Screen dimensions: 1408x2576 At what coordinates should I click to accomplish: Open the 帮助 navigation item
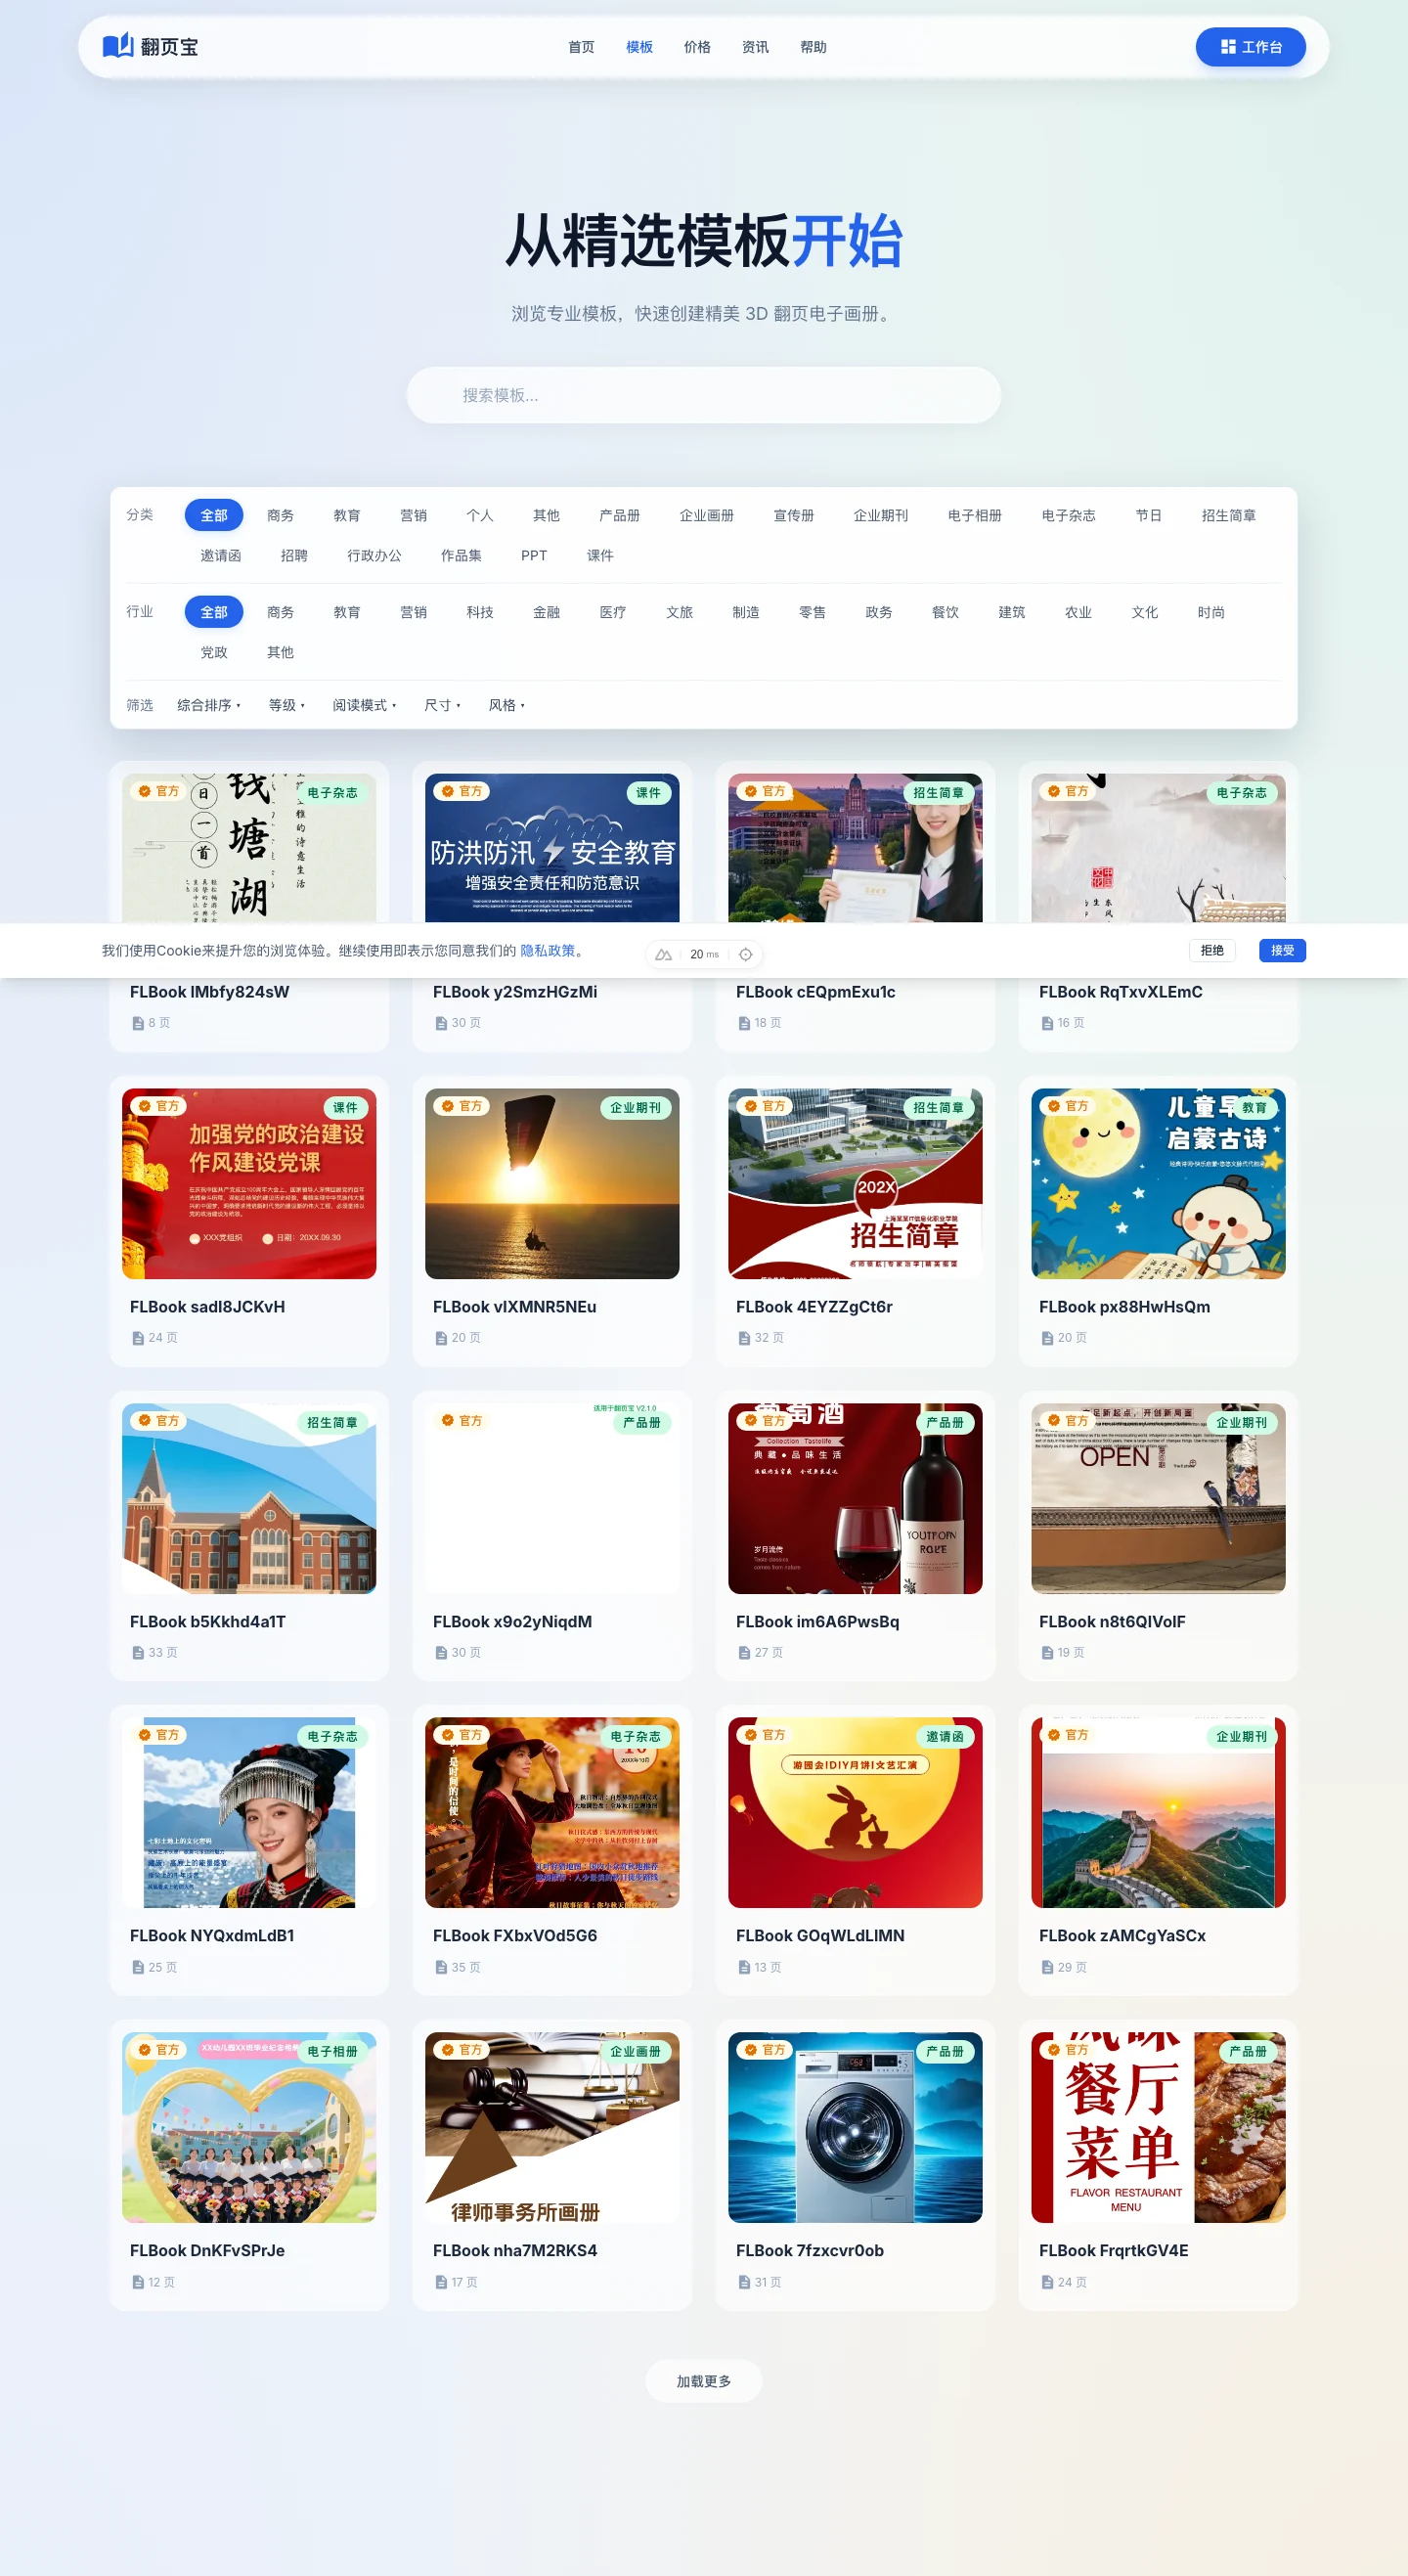click(813, 47)
